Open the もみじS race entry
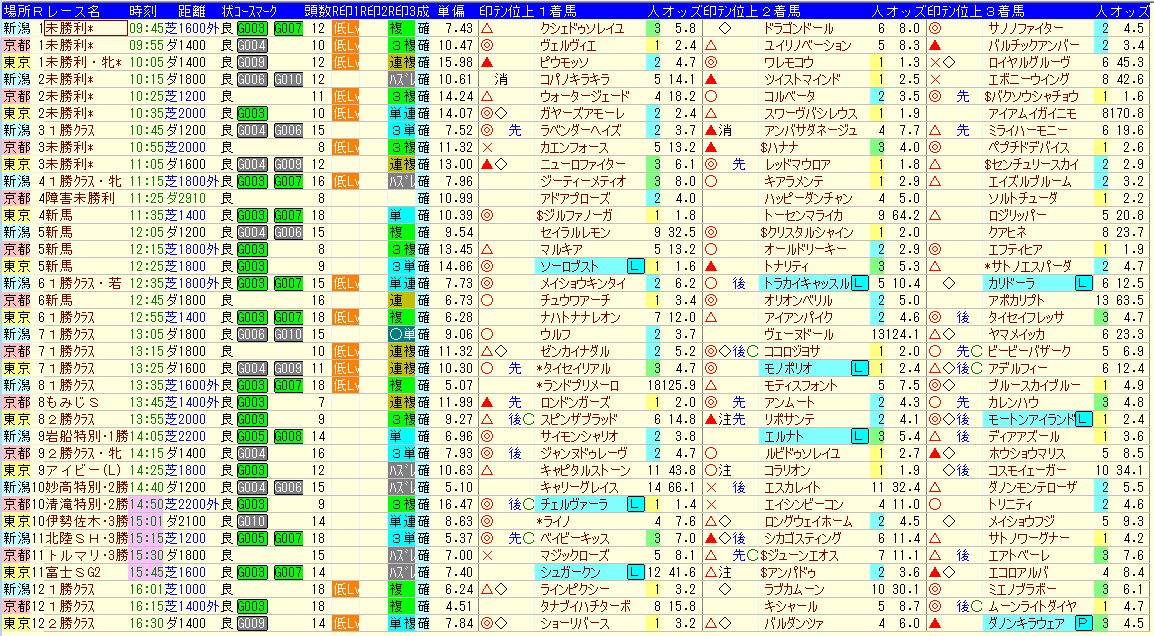Image resolution: width=1154 pixels, height=636 pixels. [x=72, y=403]
